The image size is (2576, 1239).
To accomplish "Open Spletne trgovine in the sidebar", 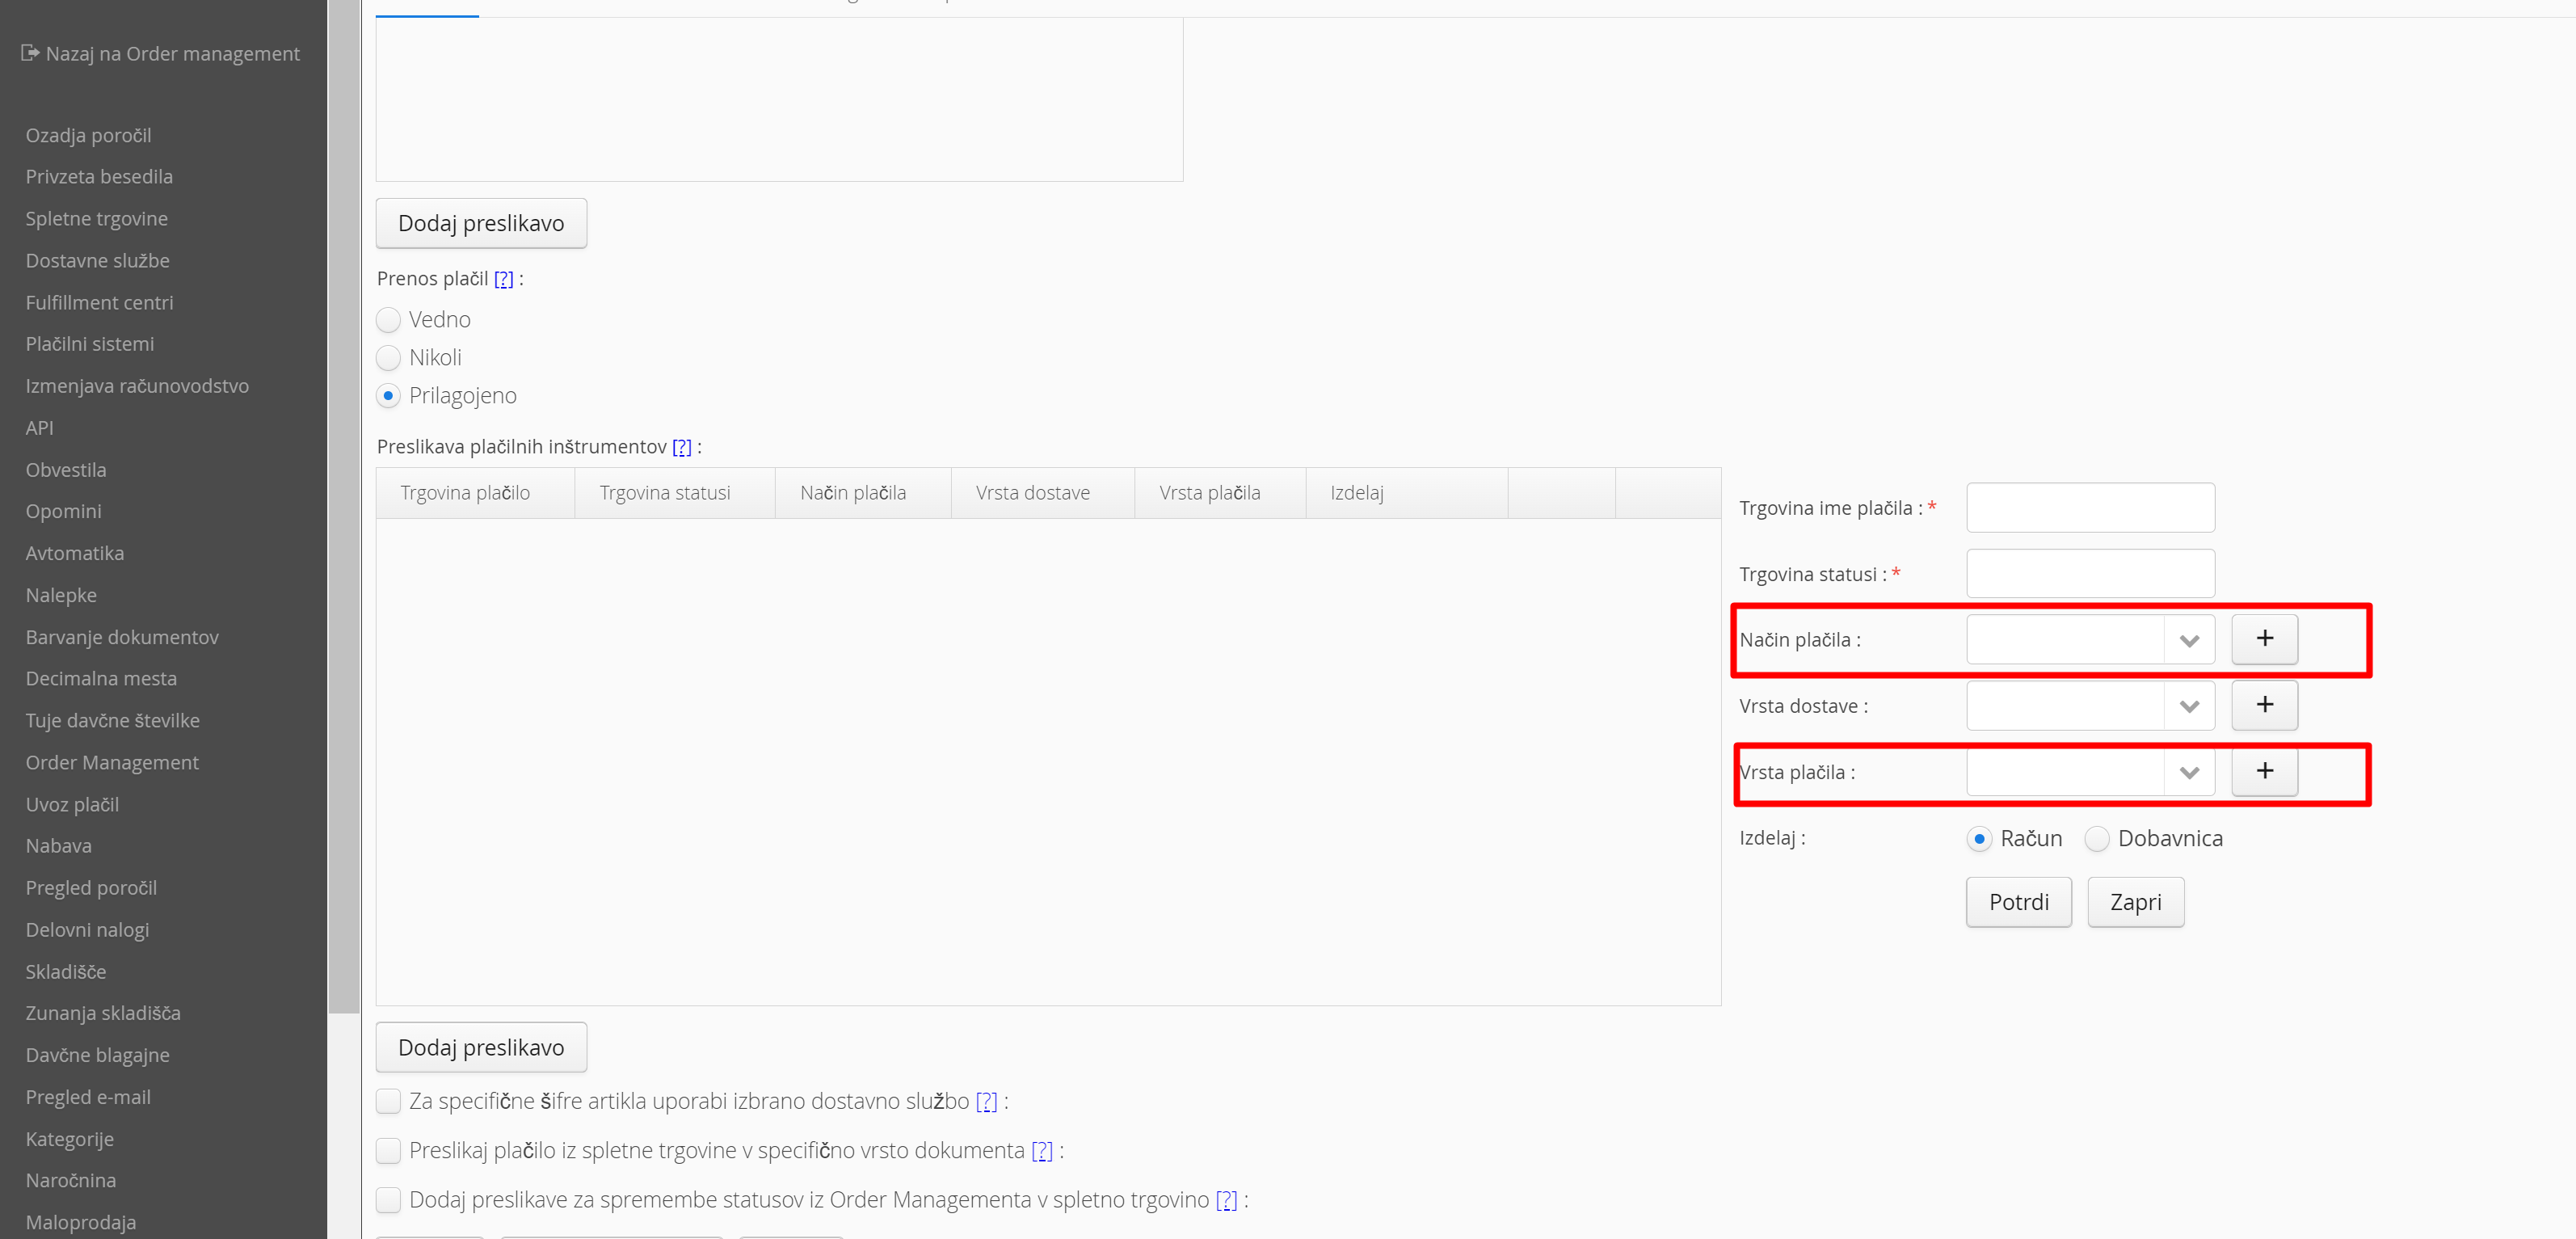I will [x=97, y=219].
